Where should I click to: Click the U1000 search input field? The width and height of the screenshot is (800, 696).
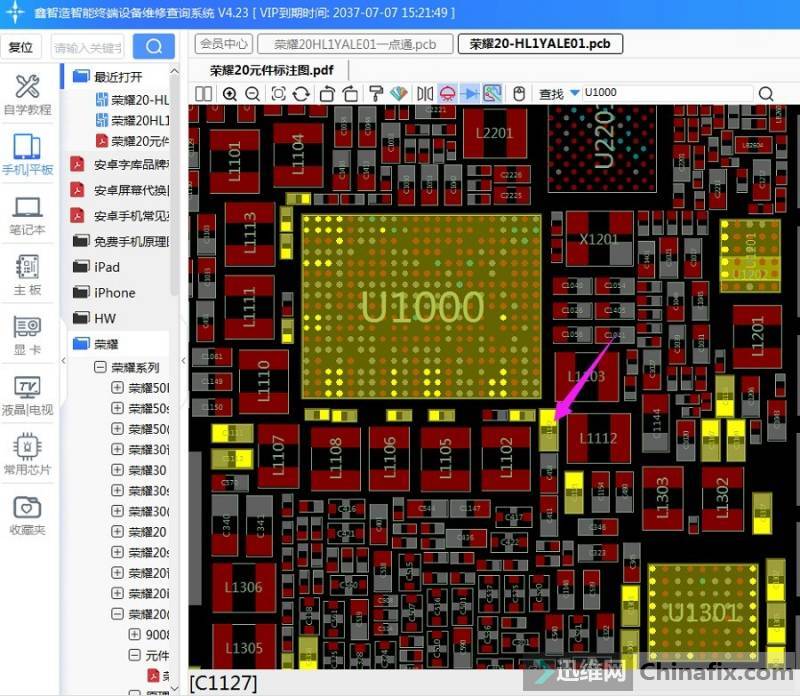pos(665,93)
